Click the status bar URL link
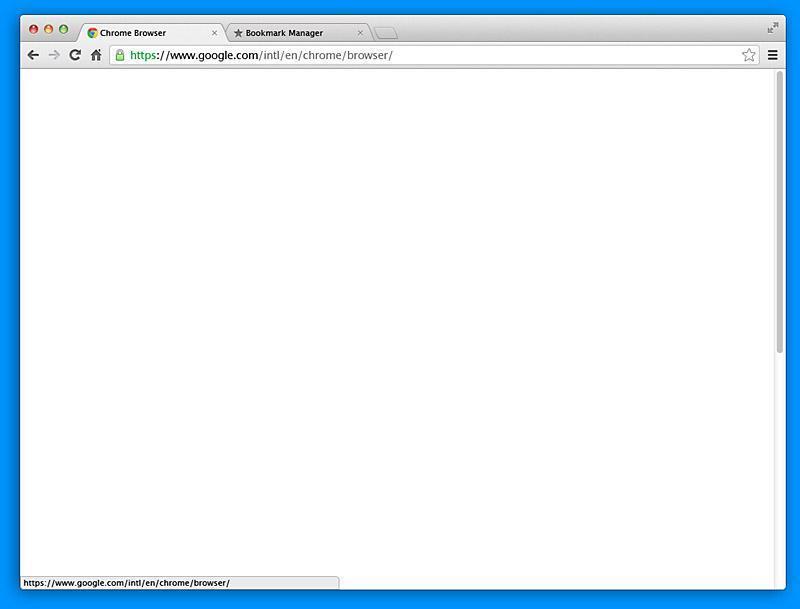The width and height of the screenshot is (800, 609). pyautogui.click(x=126, y=581)
